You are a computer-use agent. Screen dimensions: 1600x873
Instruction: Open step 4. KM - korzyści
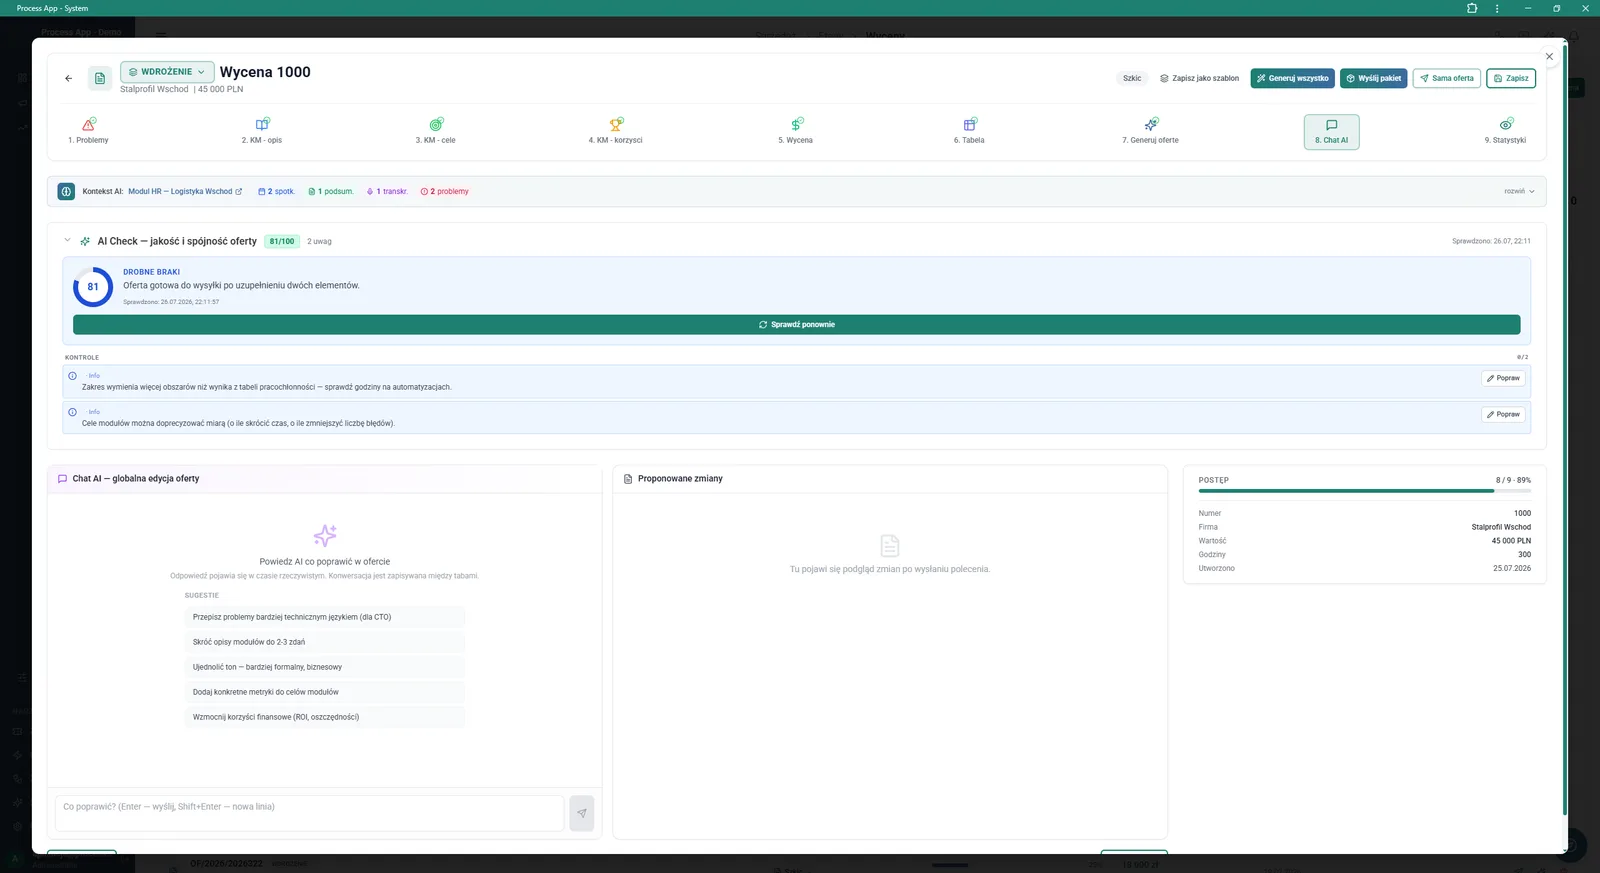tap(616, 131)
